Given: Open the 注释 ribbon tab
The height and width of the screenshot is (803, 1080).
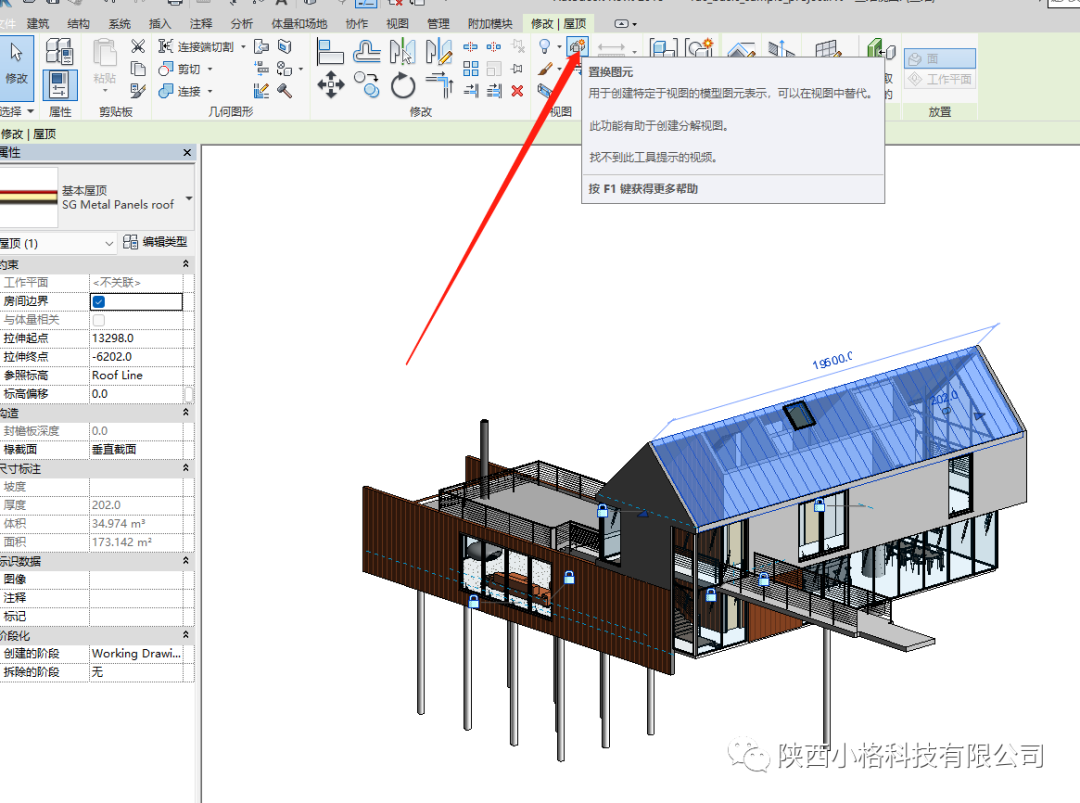Looking at the screenshot, I should 200,23.
